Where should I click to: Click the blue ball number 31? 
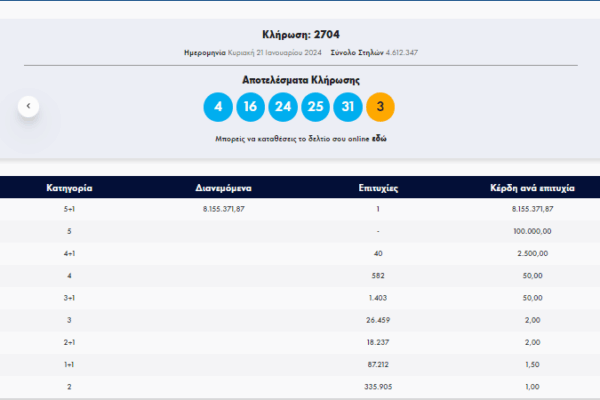click(348, 106)
